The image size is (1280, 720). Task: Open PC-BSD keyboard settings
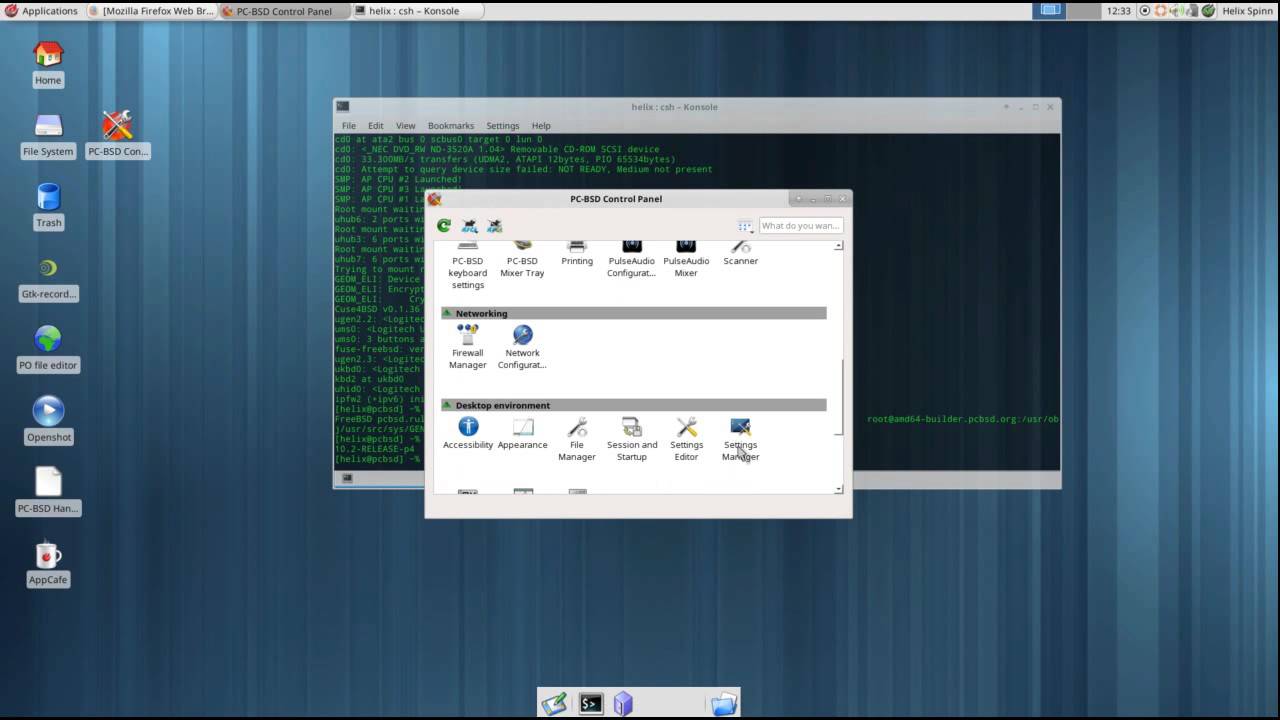click(468, 266)
